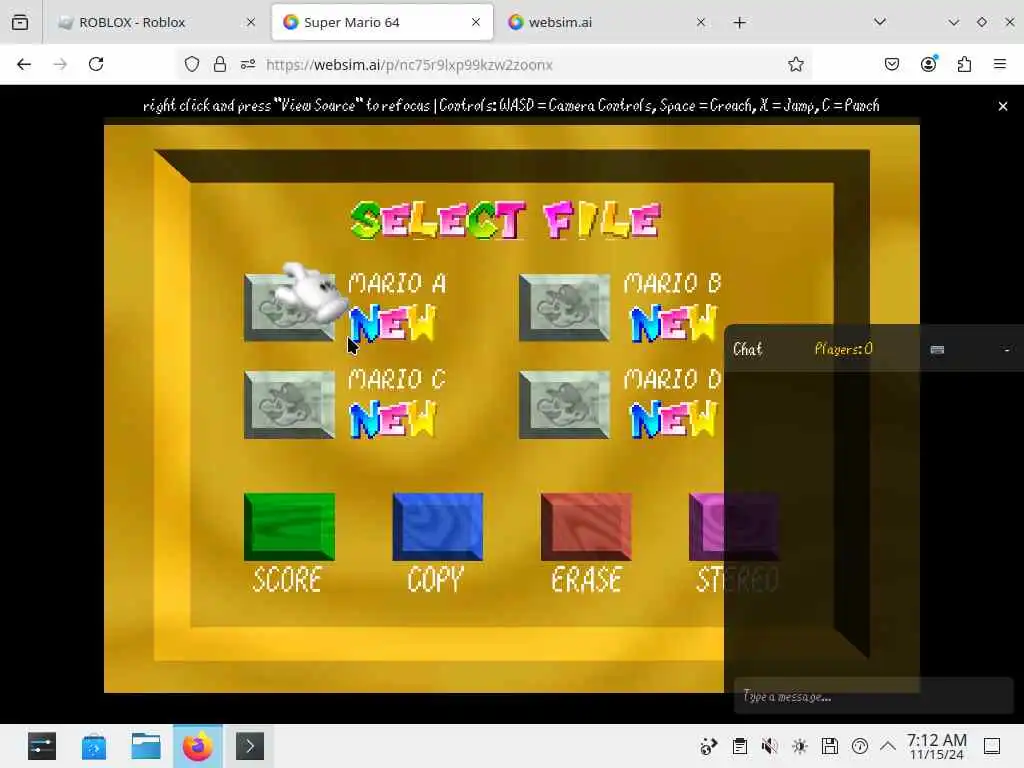1024x768 pixels.
Task: Show desktop from taskbar corner
Action: click(x=992, y=746)
